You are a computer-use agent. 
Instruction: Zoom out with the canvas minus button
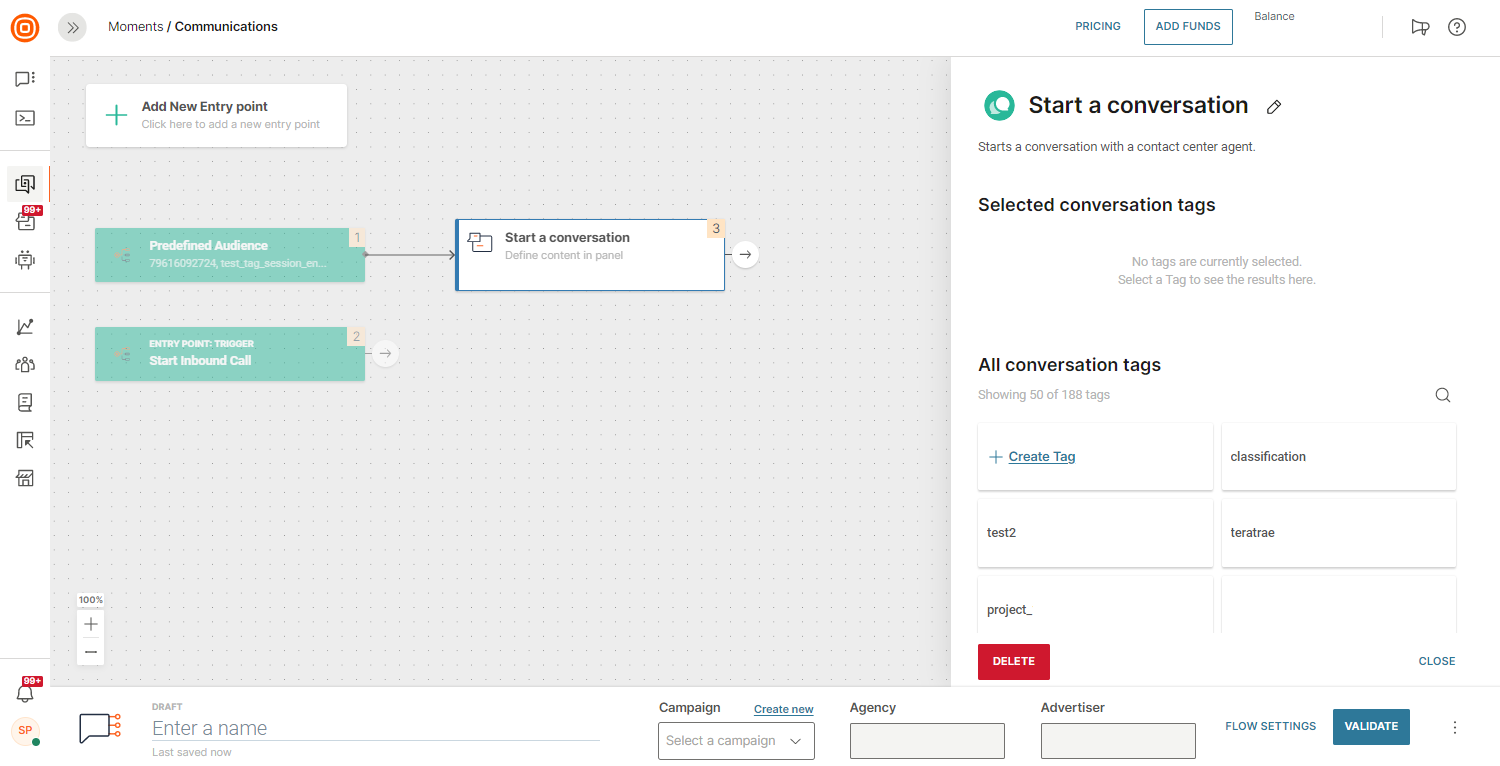tap(91, 652)
